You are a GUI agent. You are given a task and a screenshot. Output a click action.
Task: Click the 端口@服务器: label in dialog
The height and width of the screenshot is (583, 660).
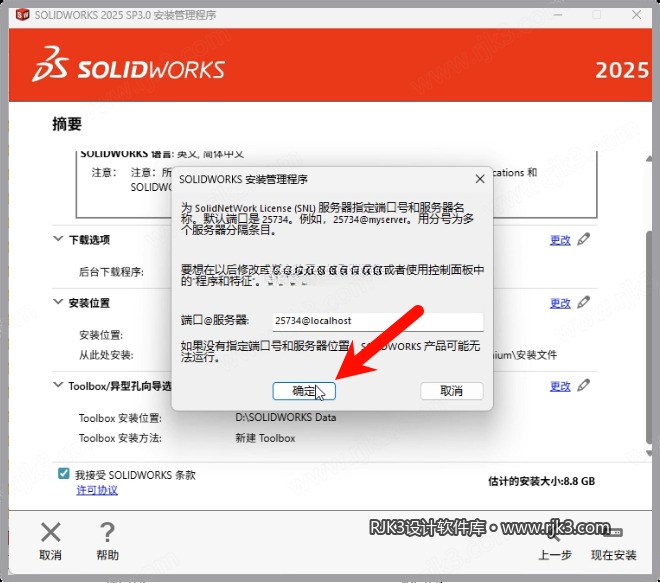[215, 320]
